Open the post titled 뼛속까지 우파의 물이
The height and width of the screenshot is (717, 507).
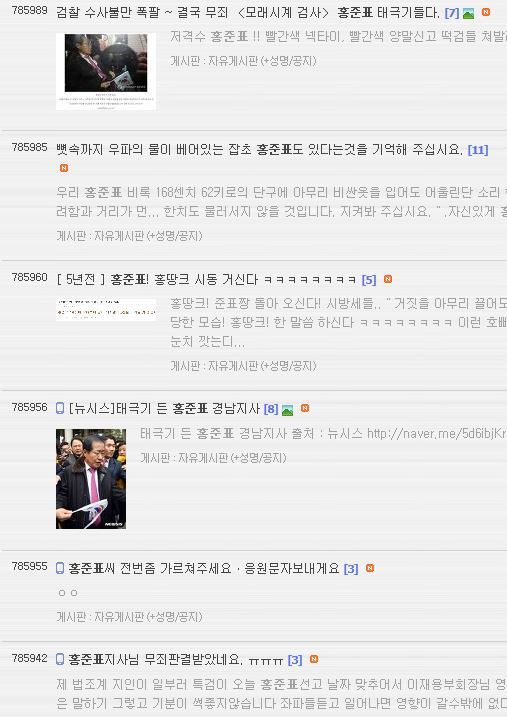(x=259, y=150)
